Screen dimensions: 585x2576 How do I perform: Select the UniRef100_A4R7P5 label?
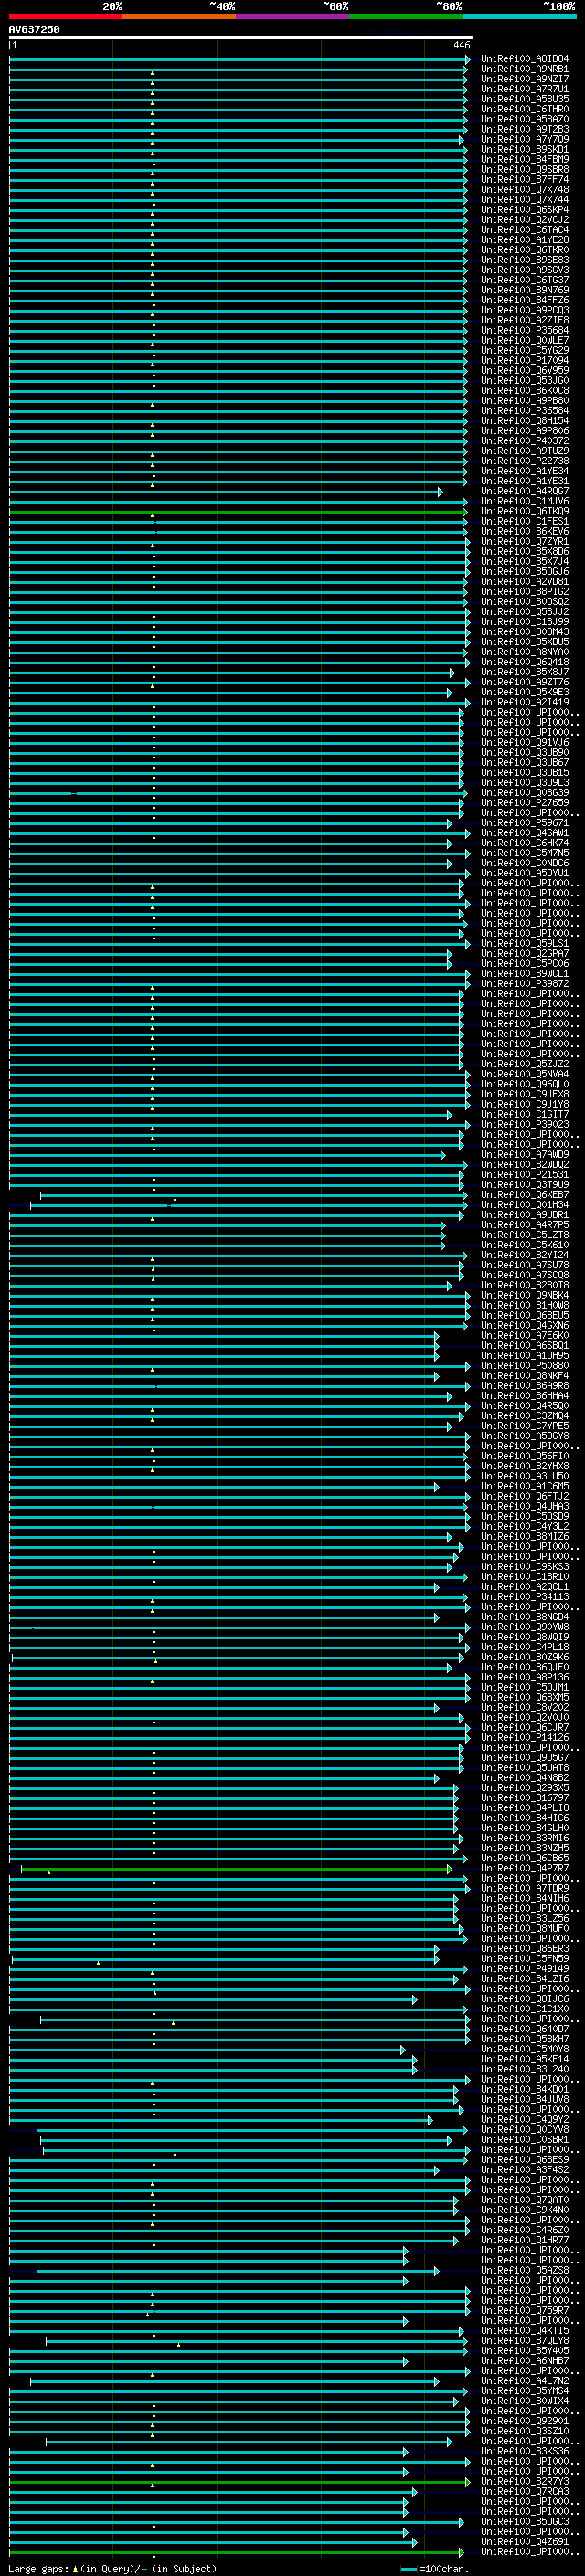(524, 1226)
